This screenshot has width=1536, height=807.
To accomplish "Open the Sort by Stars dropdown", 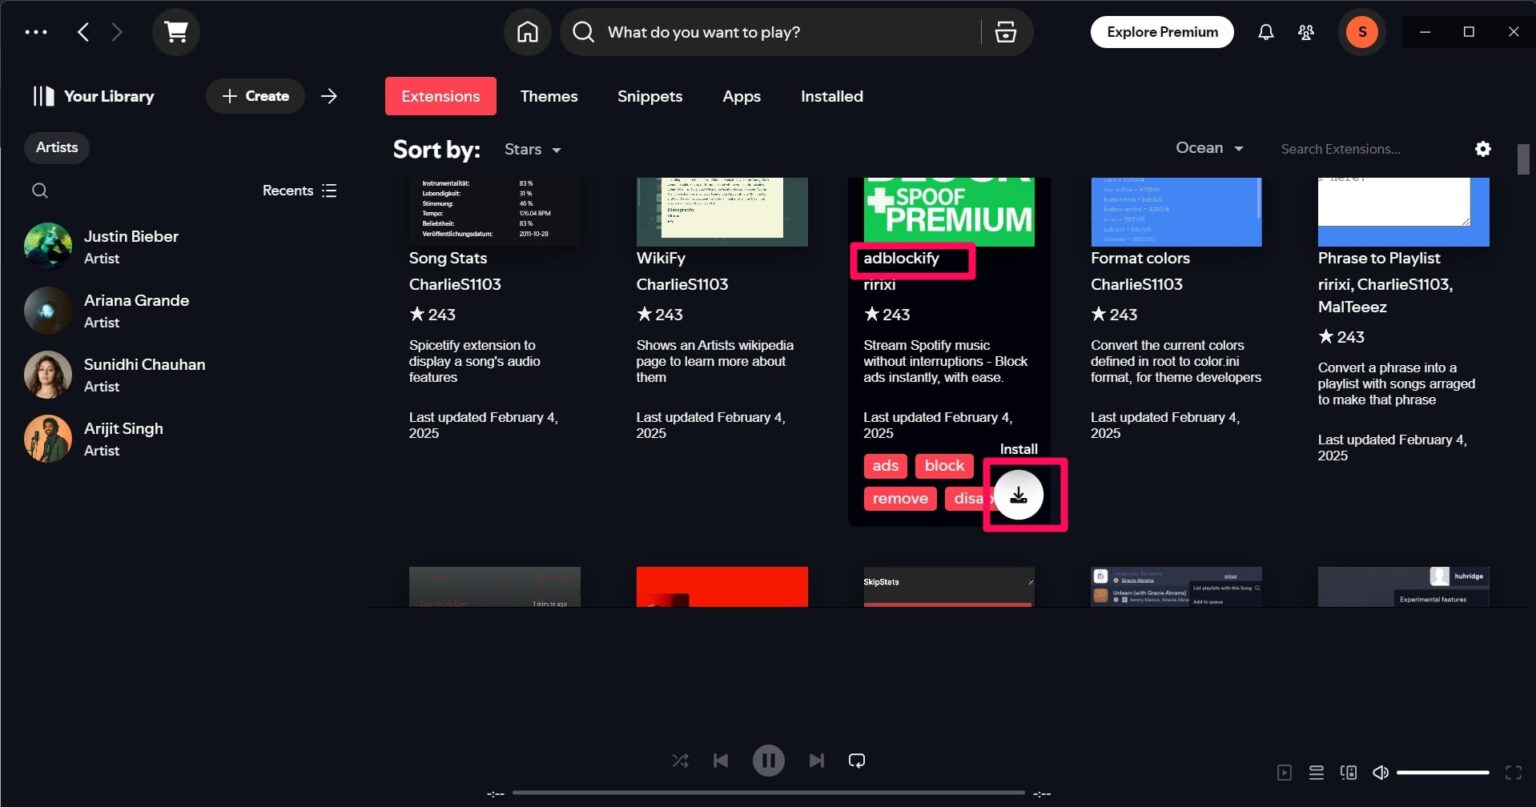I will coord(531,149).
